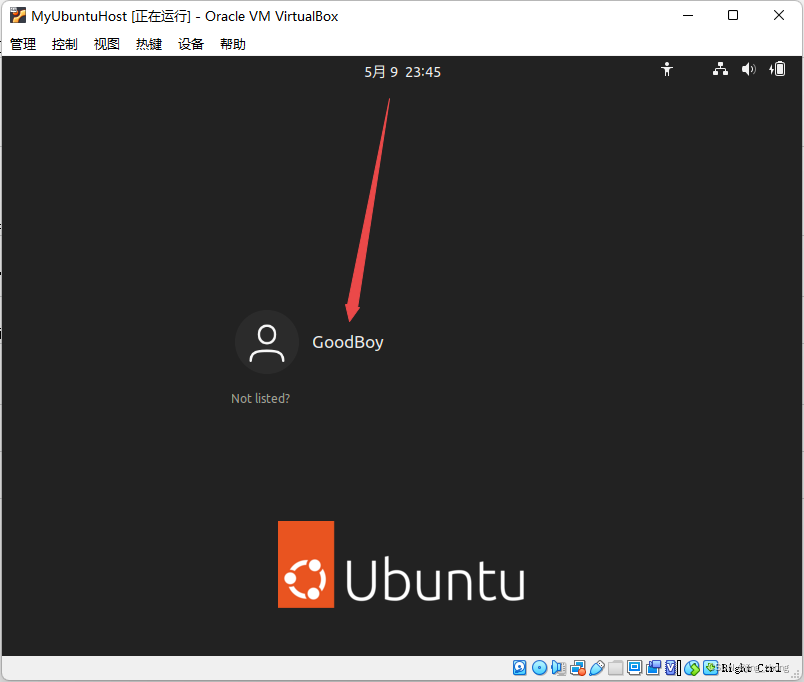The image size is (804, 682).
Task: Click the VirtualBox window title icon
Action: 18,16
